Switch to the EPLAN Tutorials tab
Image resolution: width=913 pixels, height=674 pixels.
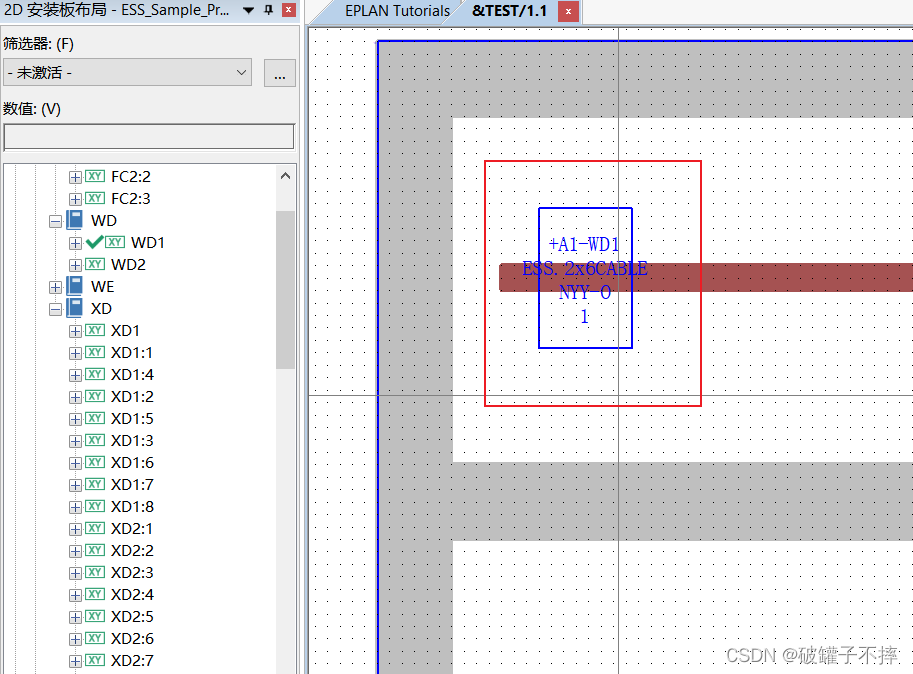397,11
